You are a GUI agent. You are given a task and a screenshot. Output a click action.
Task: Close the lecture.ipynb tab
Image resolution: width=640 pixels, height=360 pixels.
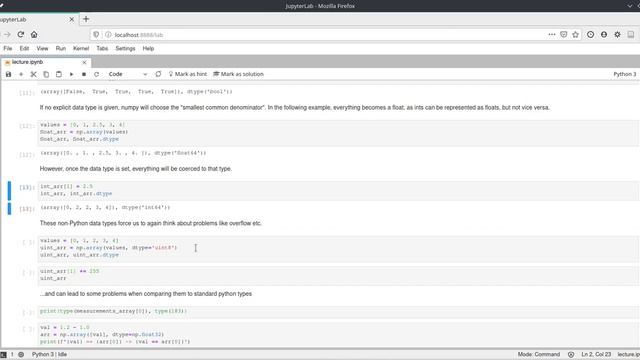tap(84, 62)
